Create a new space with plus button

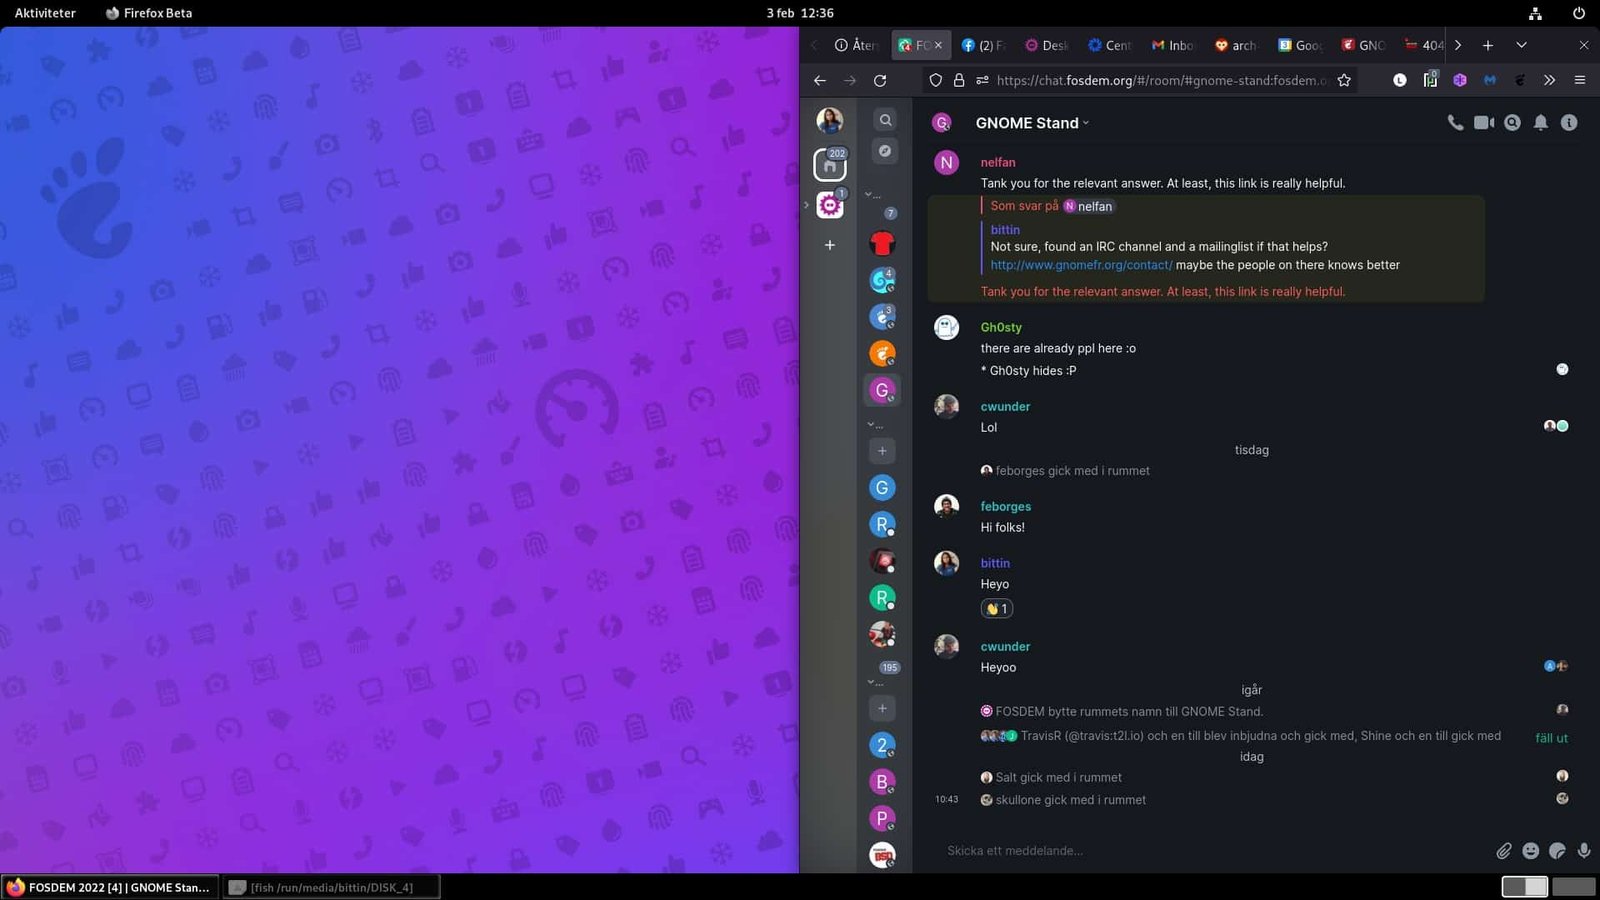829,245
